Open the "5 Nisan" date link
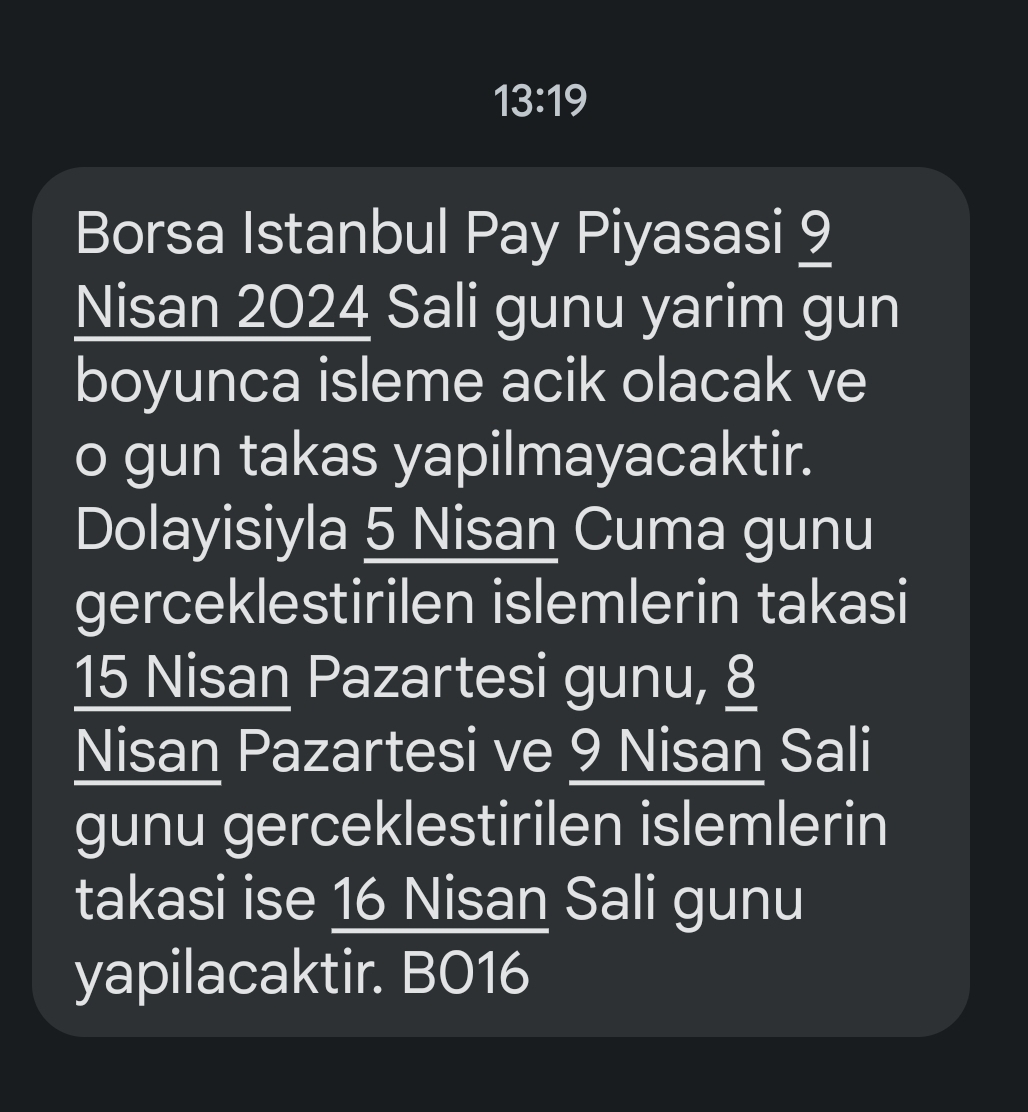The width and height of the screenshot is (1028, 1112). pos(461,530)
